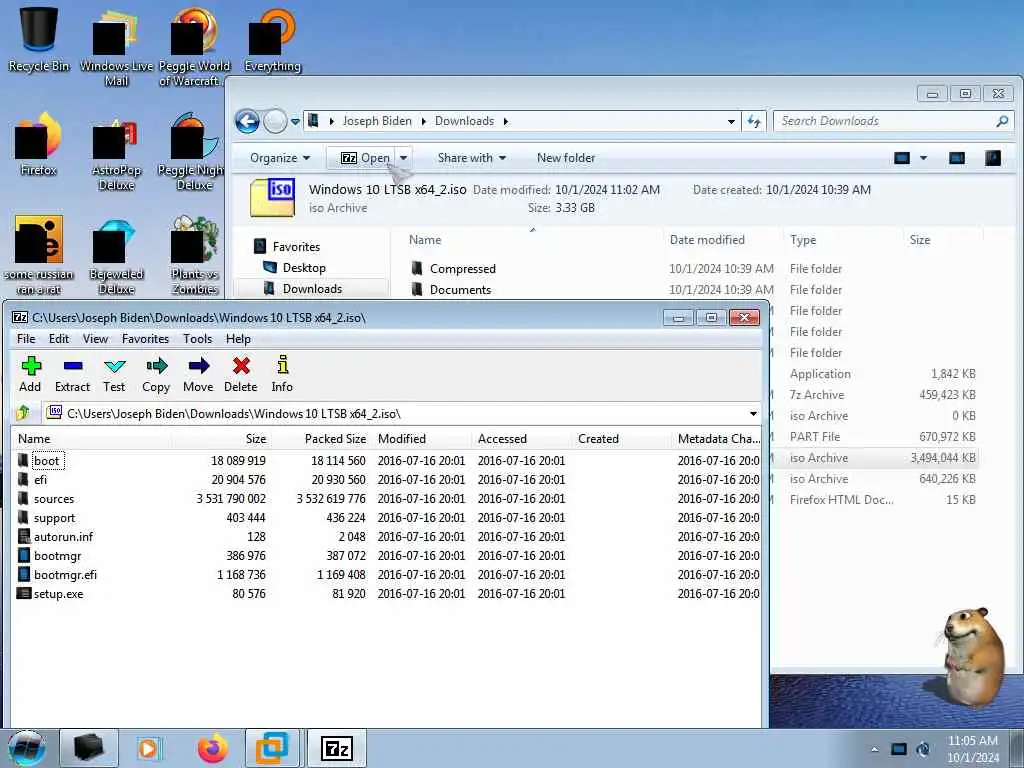
Task: Select the sources folder in 7-Zip
Action: pyautogui.click(x=54, y=499)
